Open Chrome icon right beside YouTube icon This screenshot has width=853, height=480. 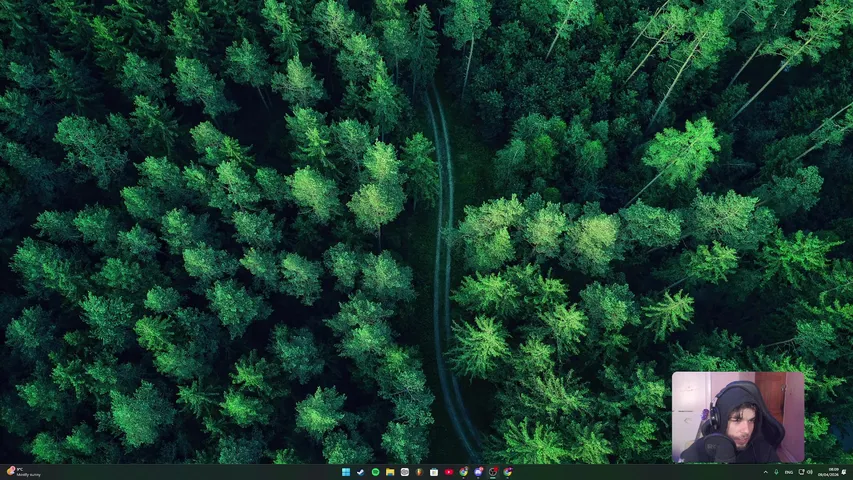click(463, 472)
